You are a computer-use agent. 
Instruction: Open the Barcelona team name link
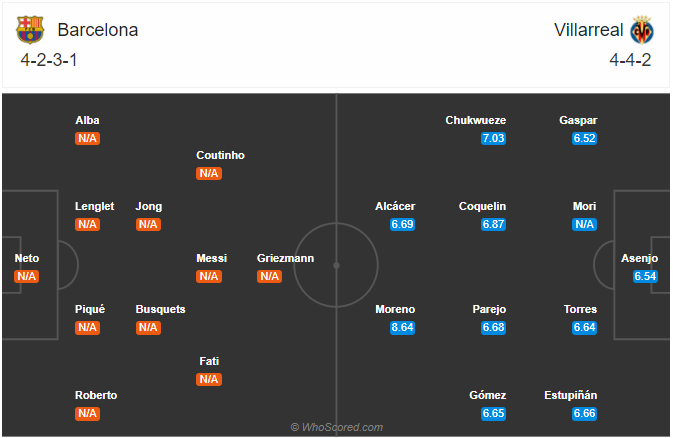(x=97, y=30)
